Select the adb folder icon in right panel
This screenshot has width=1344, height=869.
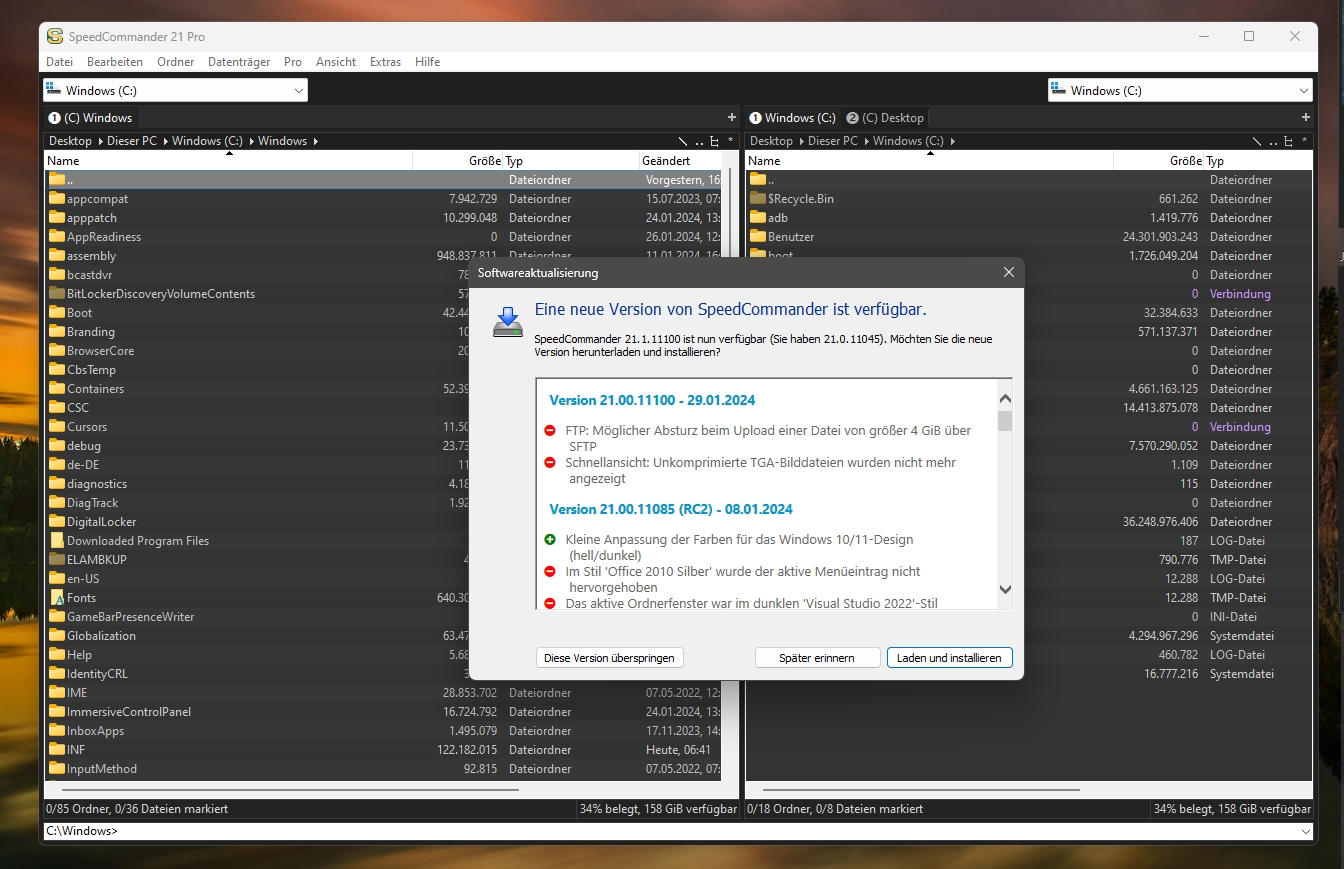[x=757, y=217]
